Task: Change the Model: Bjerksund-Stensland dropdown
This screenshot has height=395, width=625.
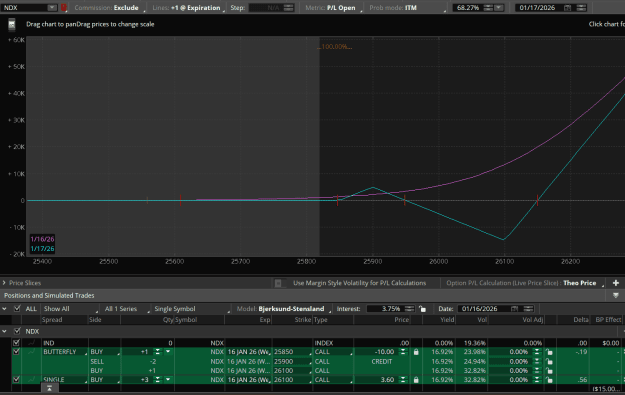Action: 284,309
